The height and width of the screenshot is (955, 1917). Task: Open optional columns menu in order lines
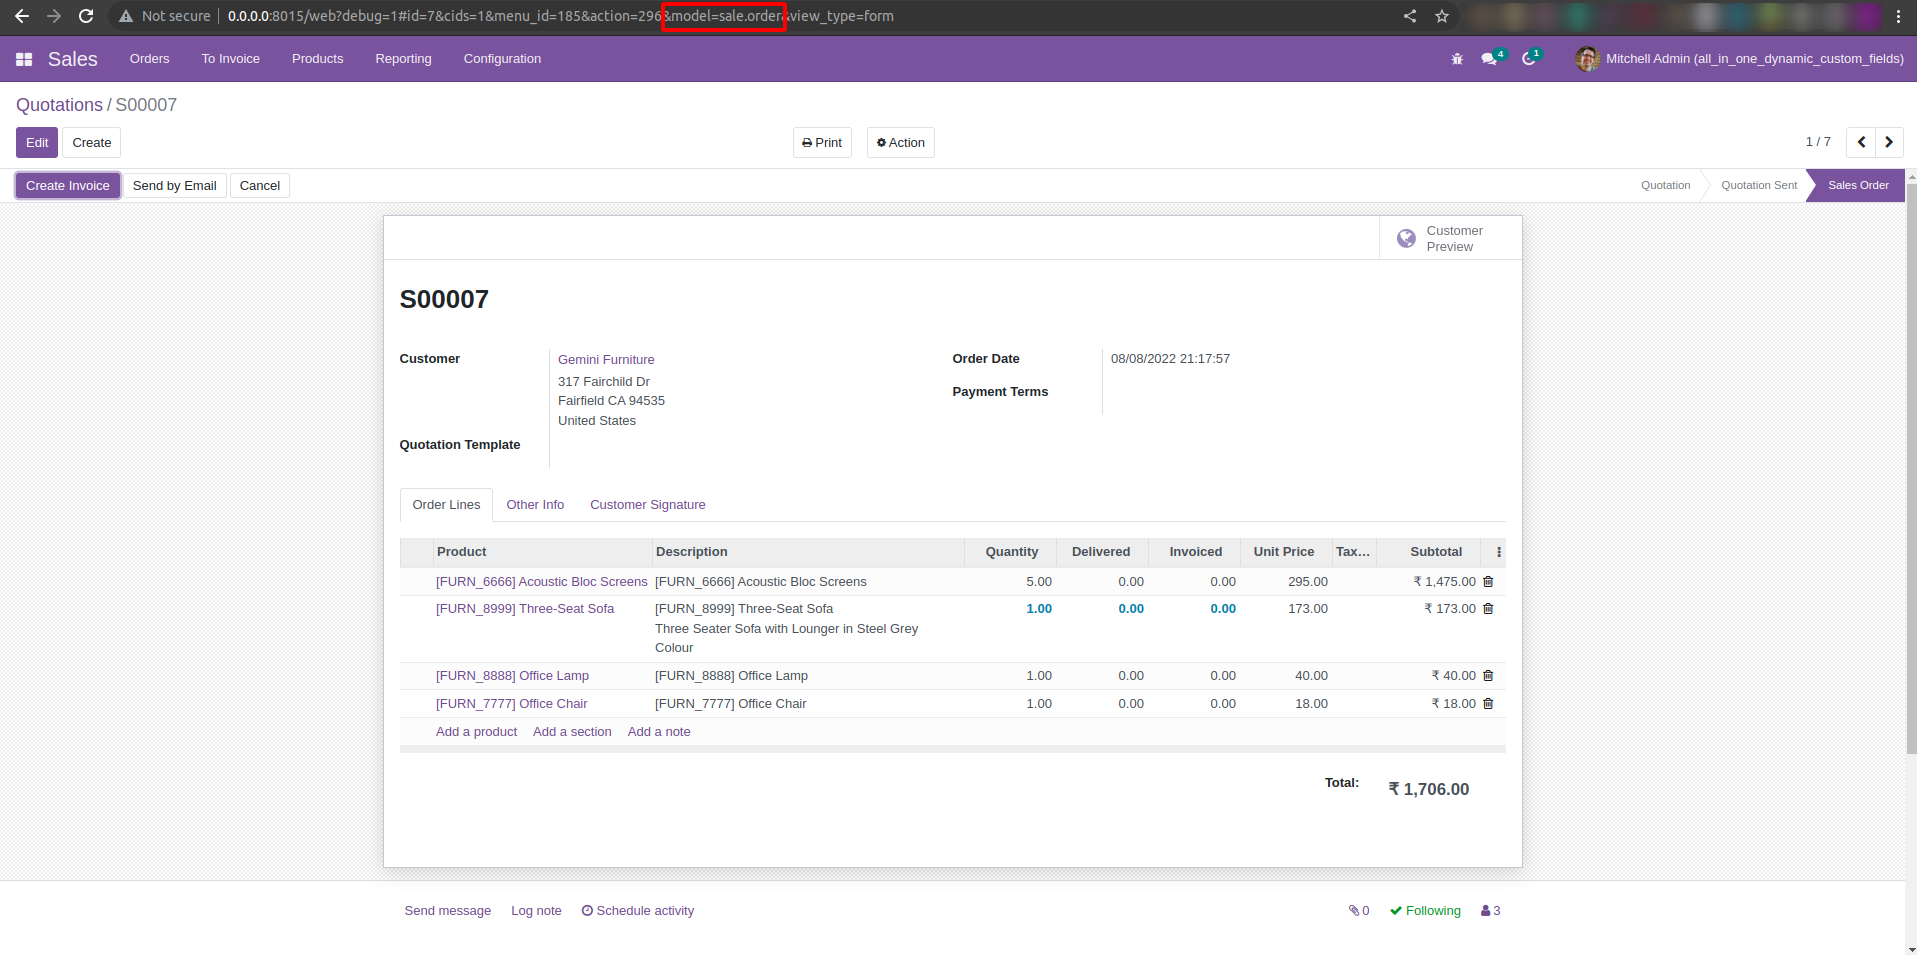1498,552
